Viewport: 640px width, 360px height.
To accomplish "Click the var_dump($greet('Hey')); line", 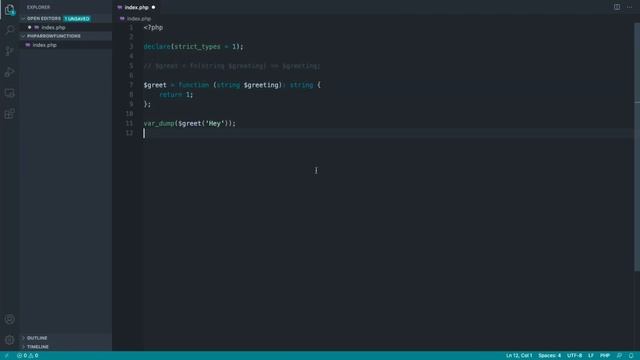I will [189, 123].
